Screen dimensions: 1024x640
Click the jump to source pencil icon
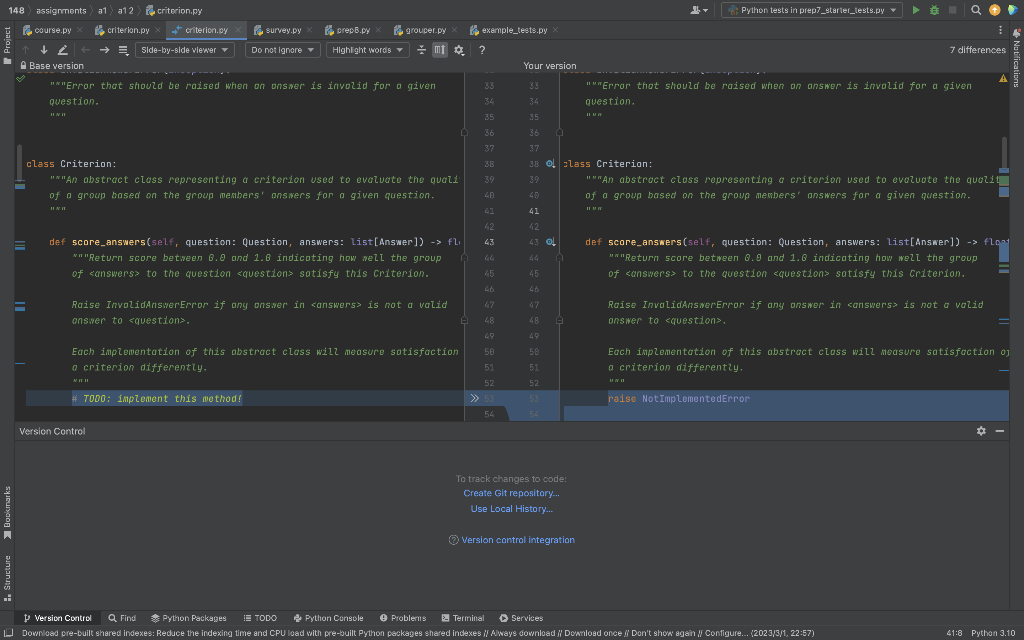point(63,50)
